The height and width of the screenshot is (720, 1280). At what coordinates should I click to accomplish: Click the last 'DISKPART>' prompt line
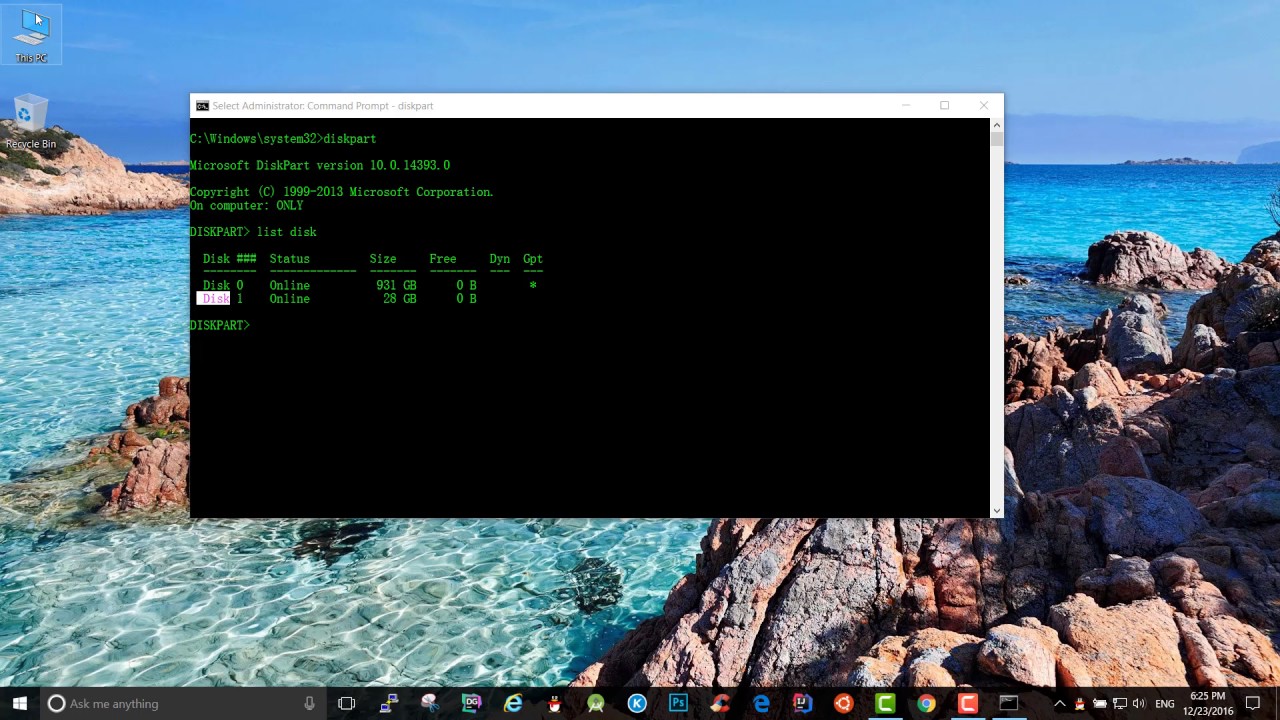tap(220, 325)
